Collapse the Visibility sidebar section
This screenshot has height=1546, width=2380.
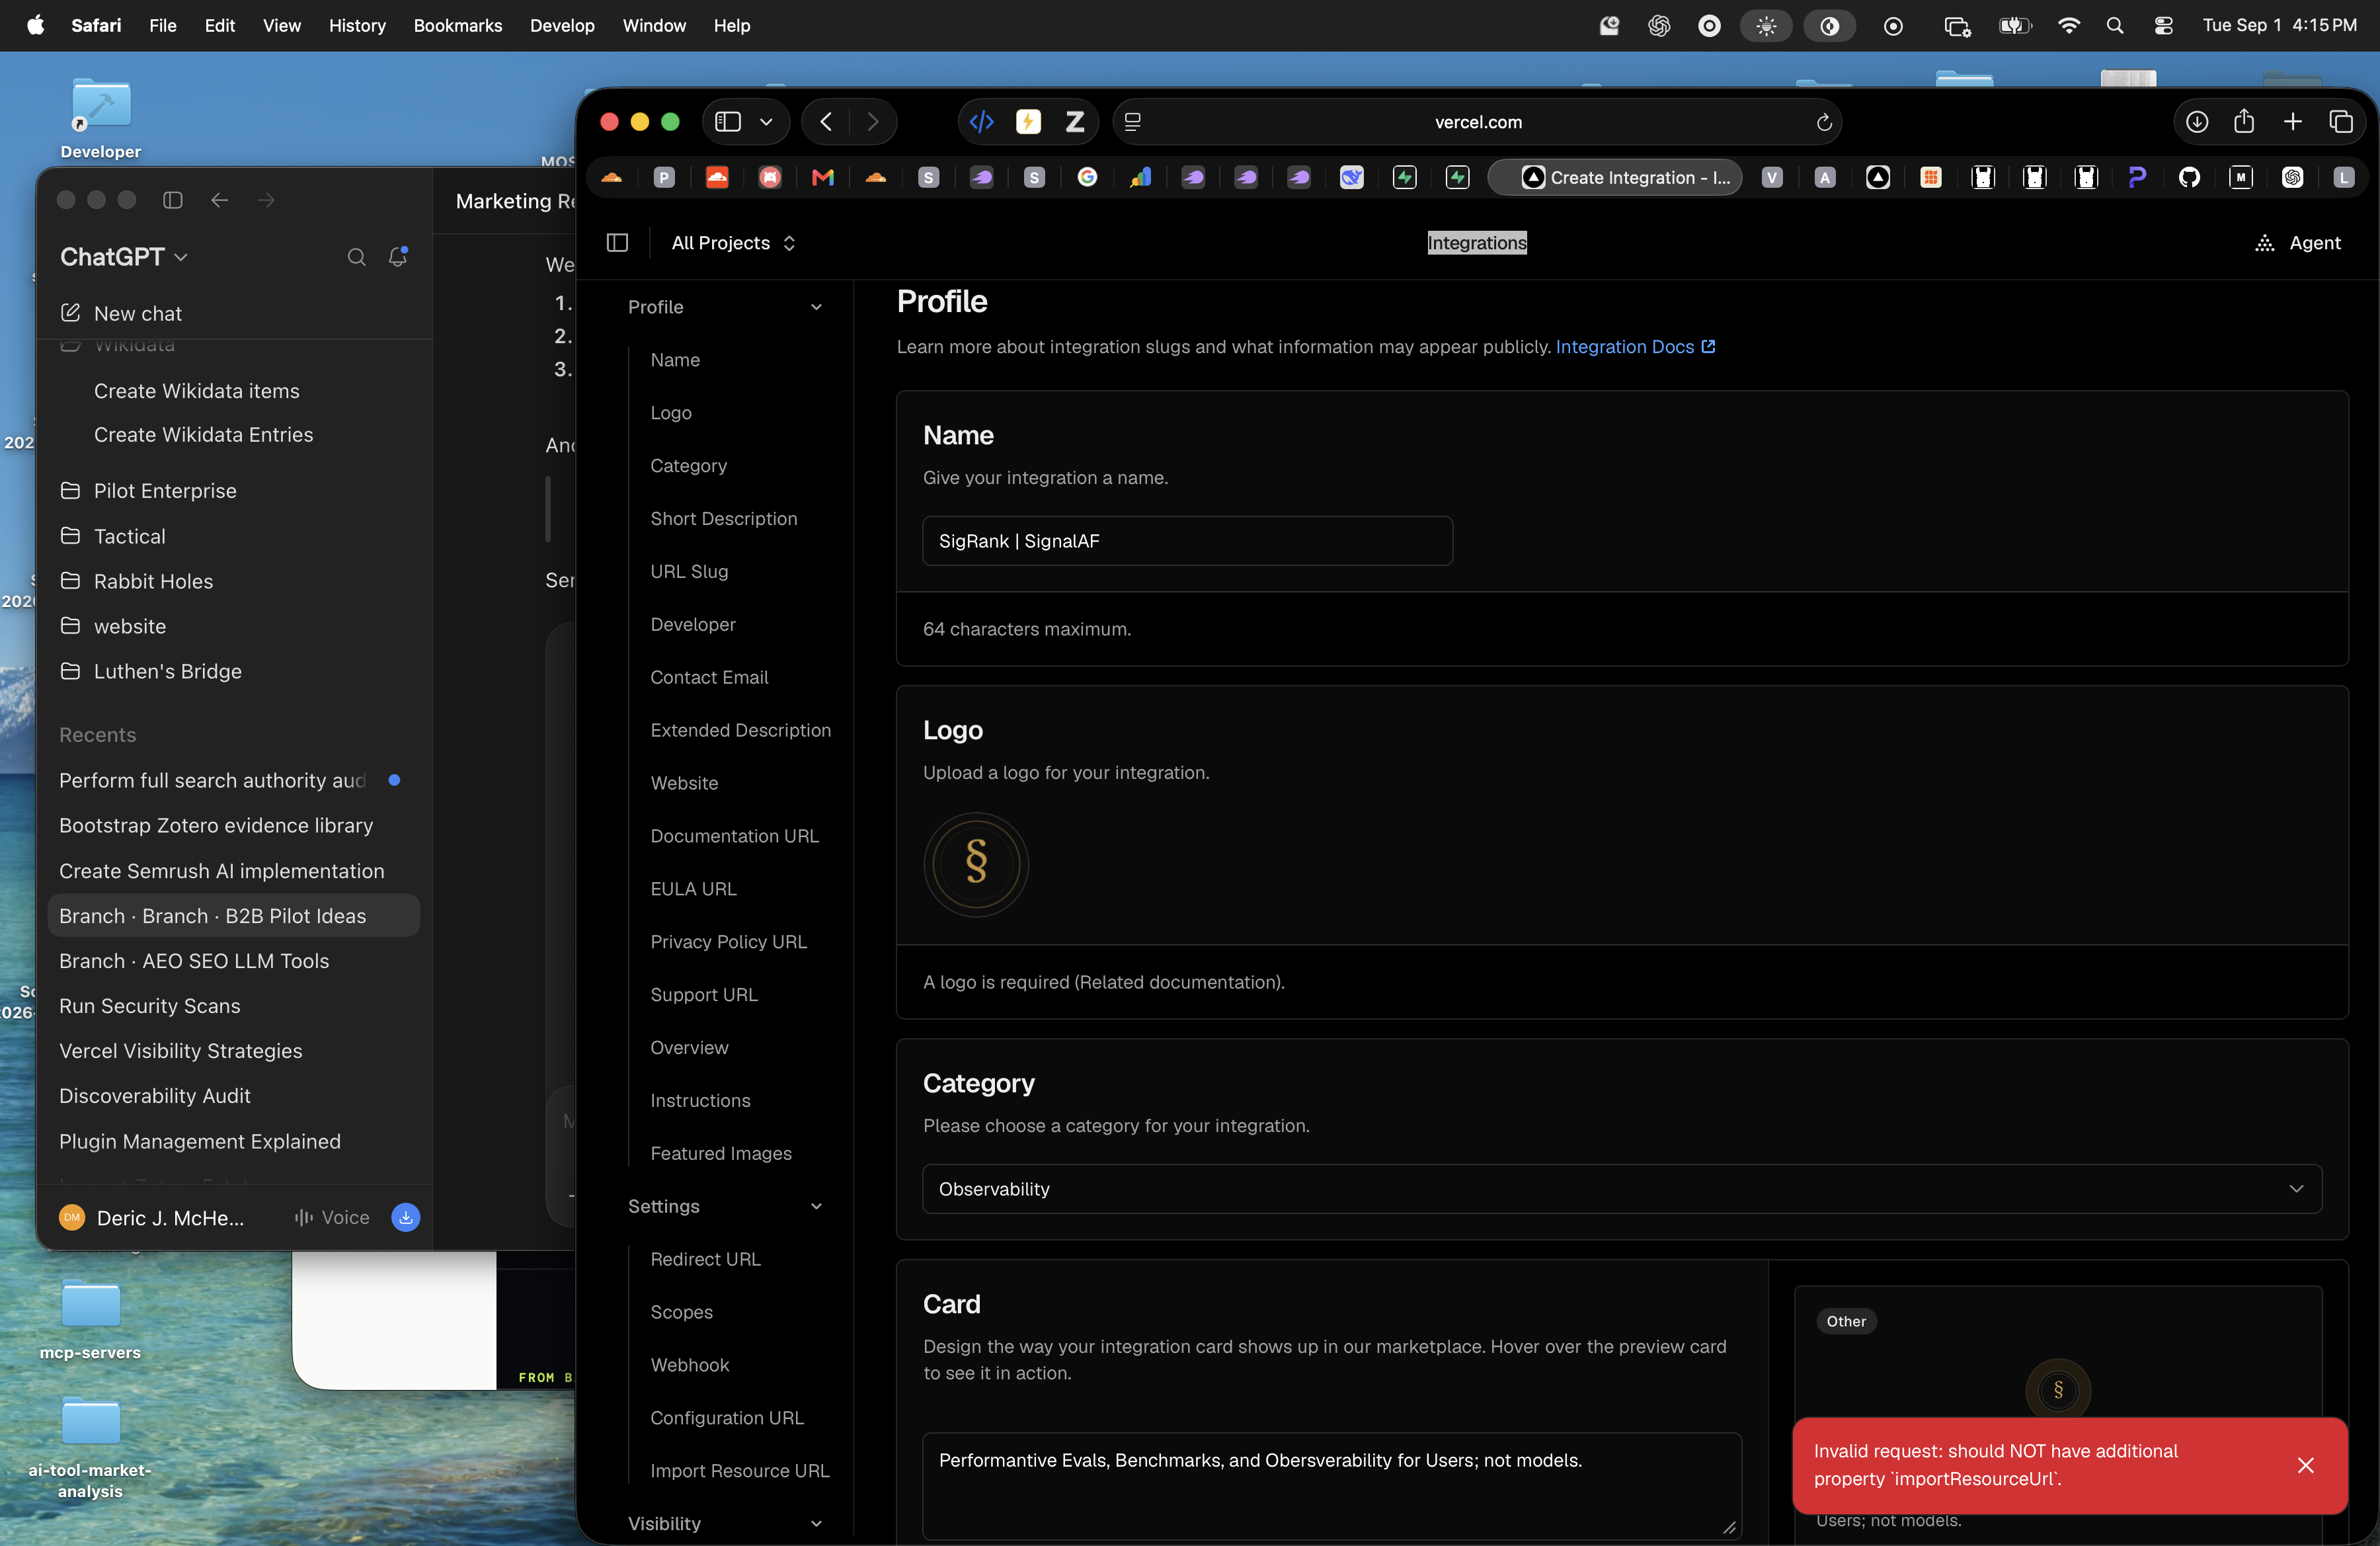click(x=816, y=1523)
